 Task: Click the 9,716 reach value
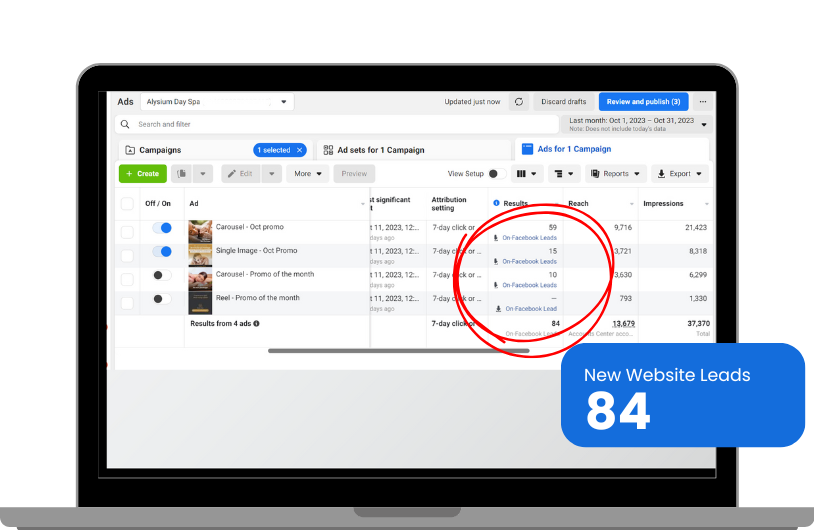(623, 227)
